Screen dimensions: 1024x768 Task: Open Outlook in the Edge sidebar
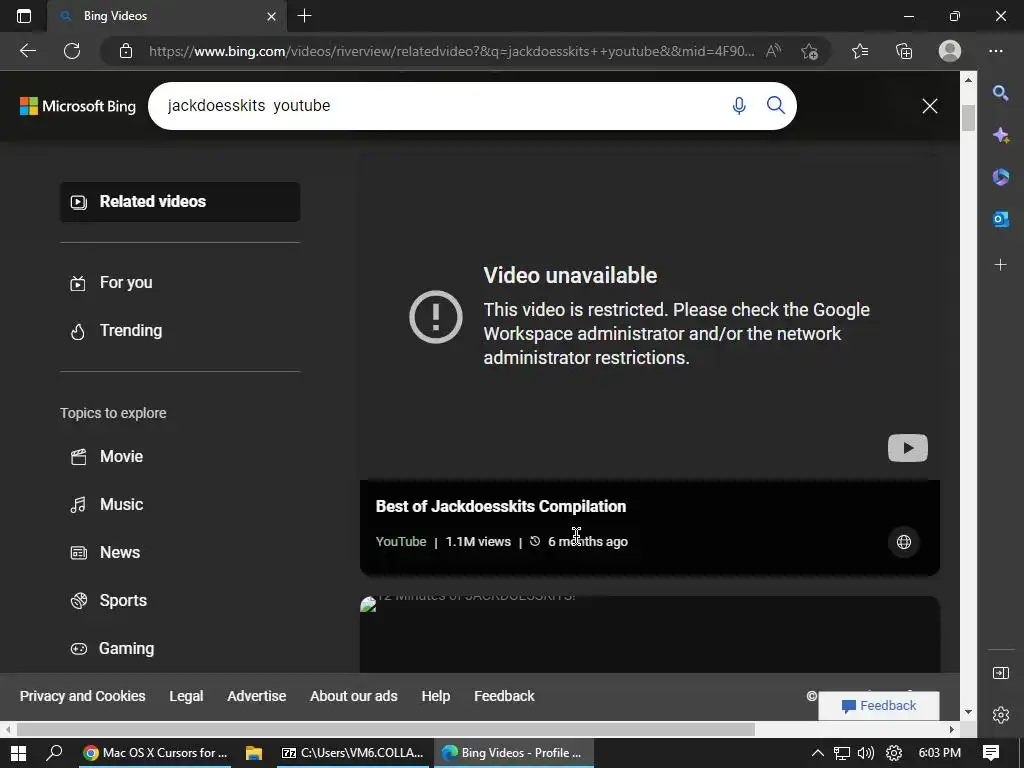tap(1000, 219)
